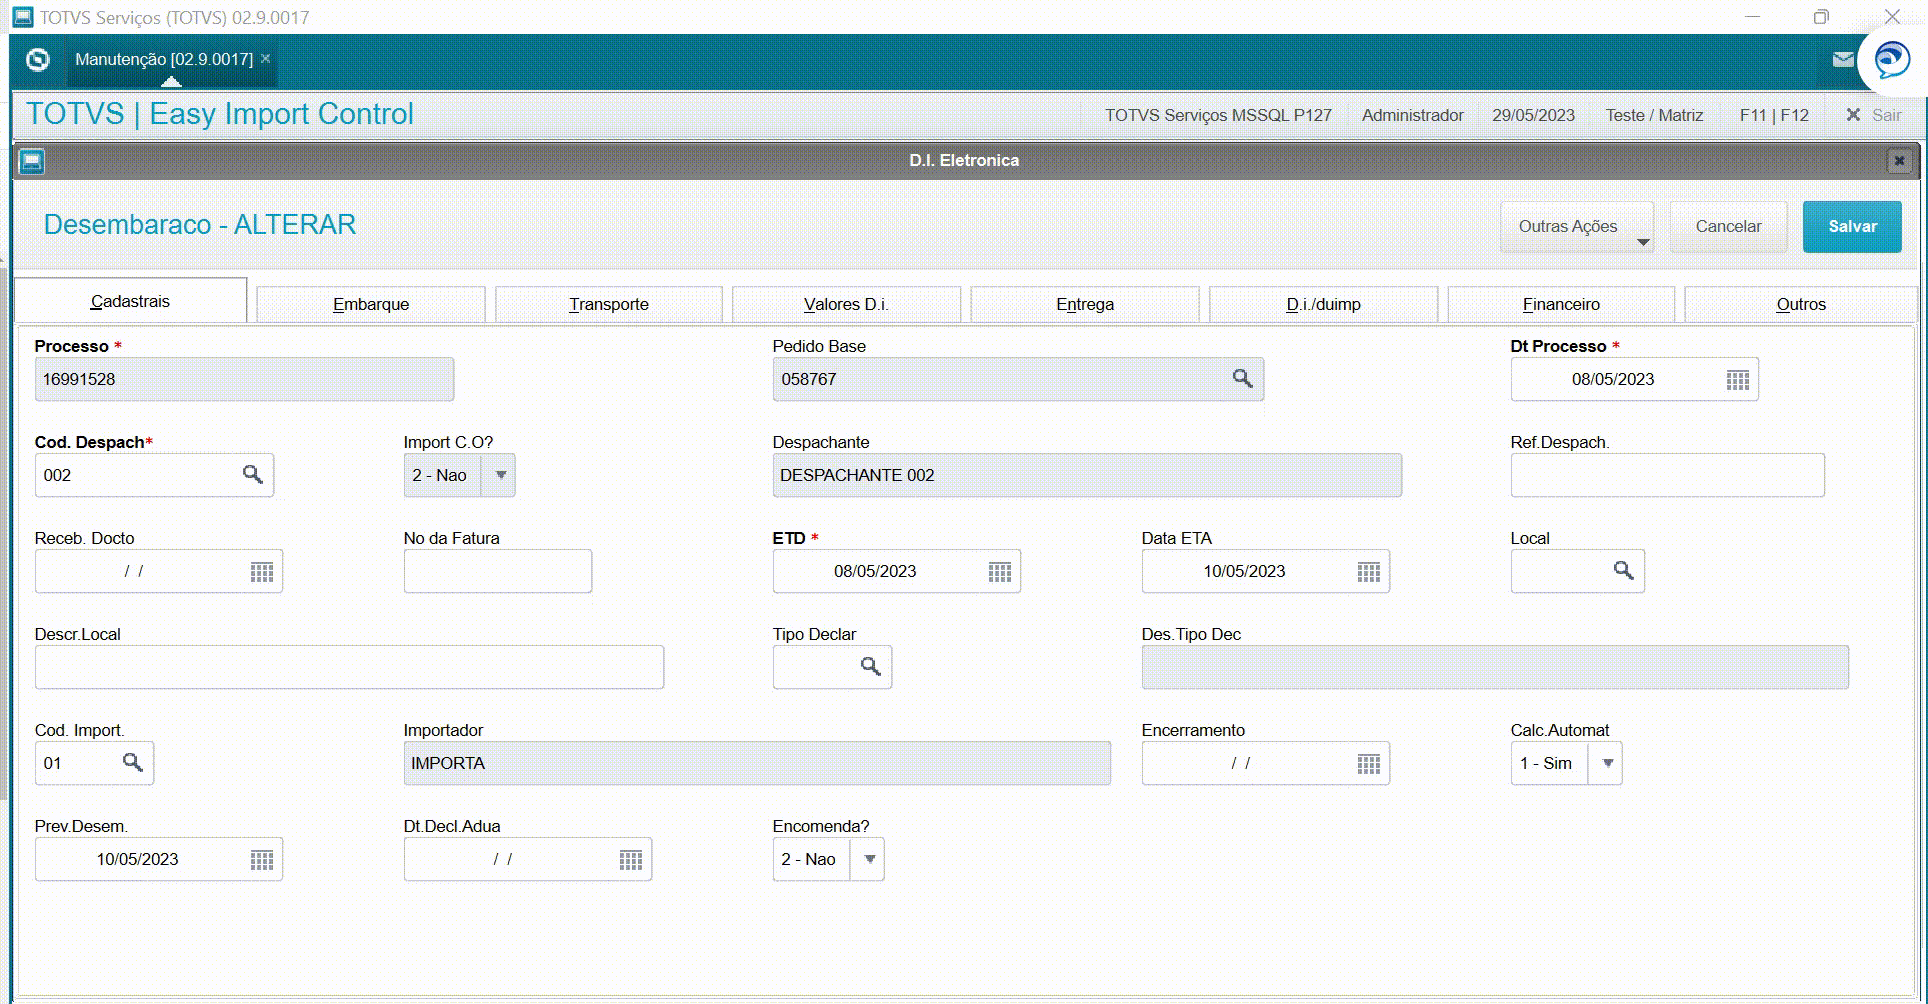Focus the Descr.Local text field
The height and width of the screenshot is (1004, 1928).
[x=349, y=667]
